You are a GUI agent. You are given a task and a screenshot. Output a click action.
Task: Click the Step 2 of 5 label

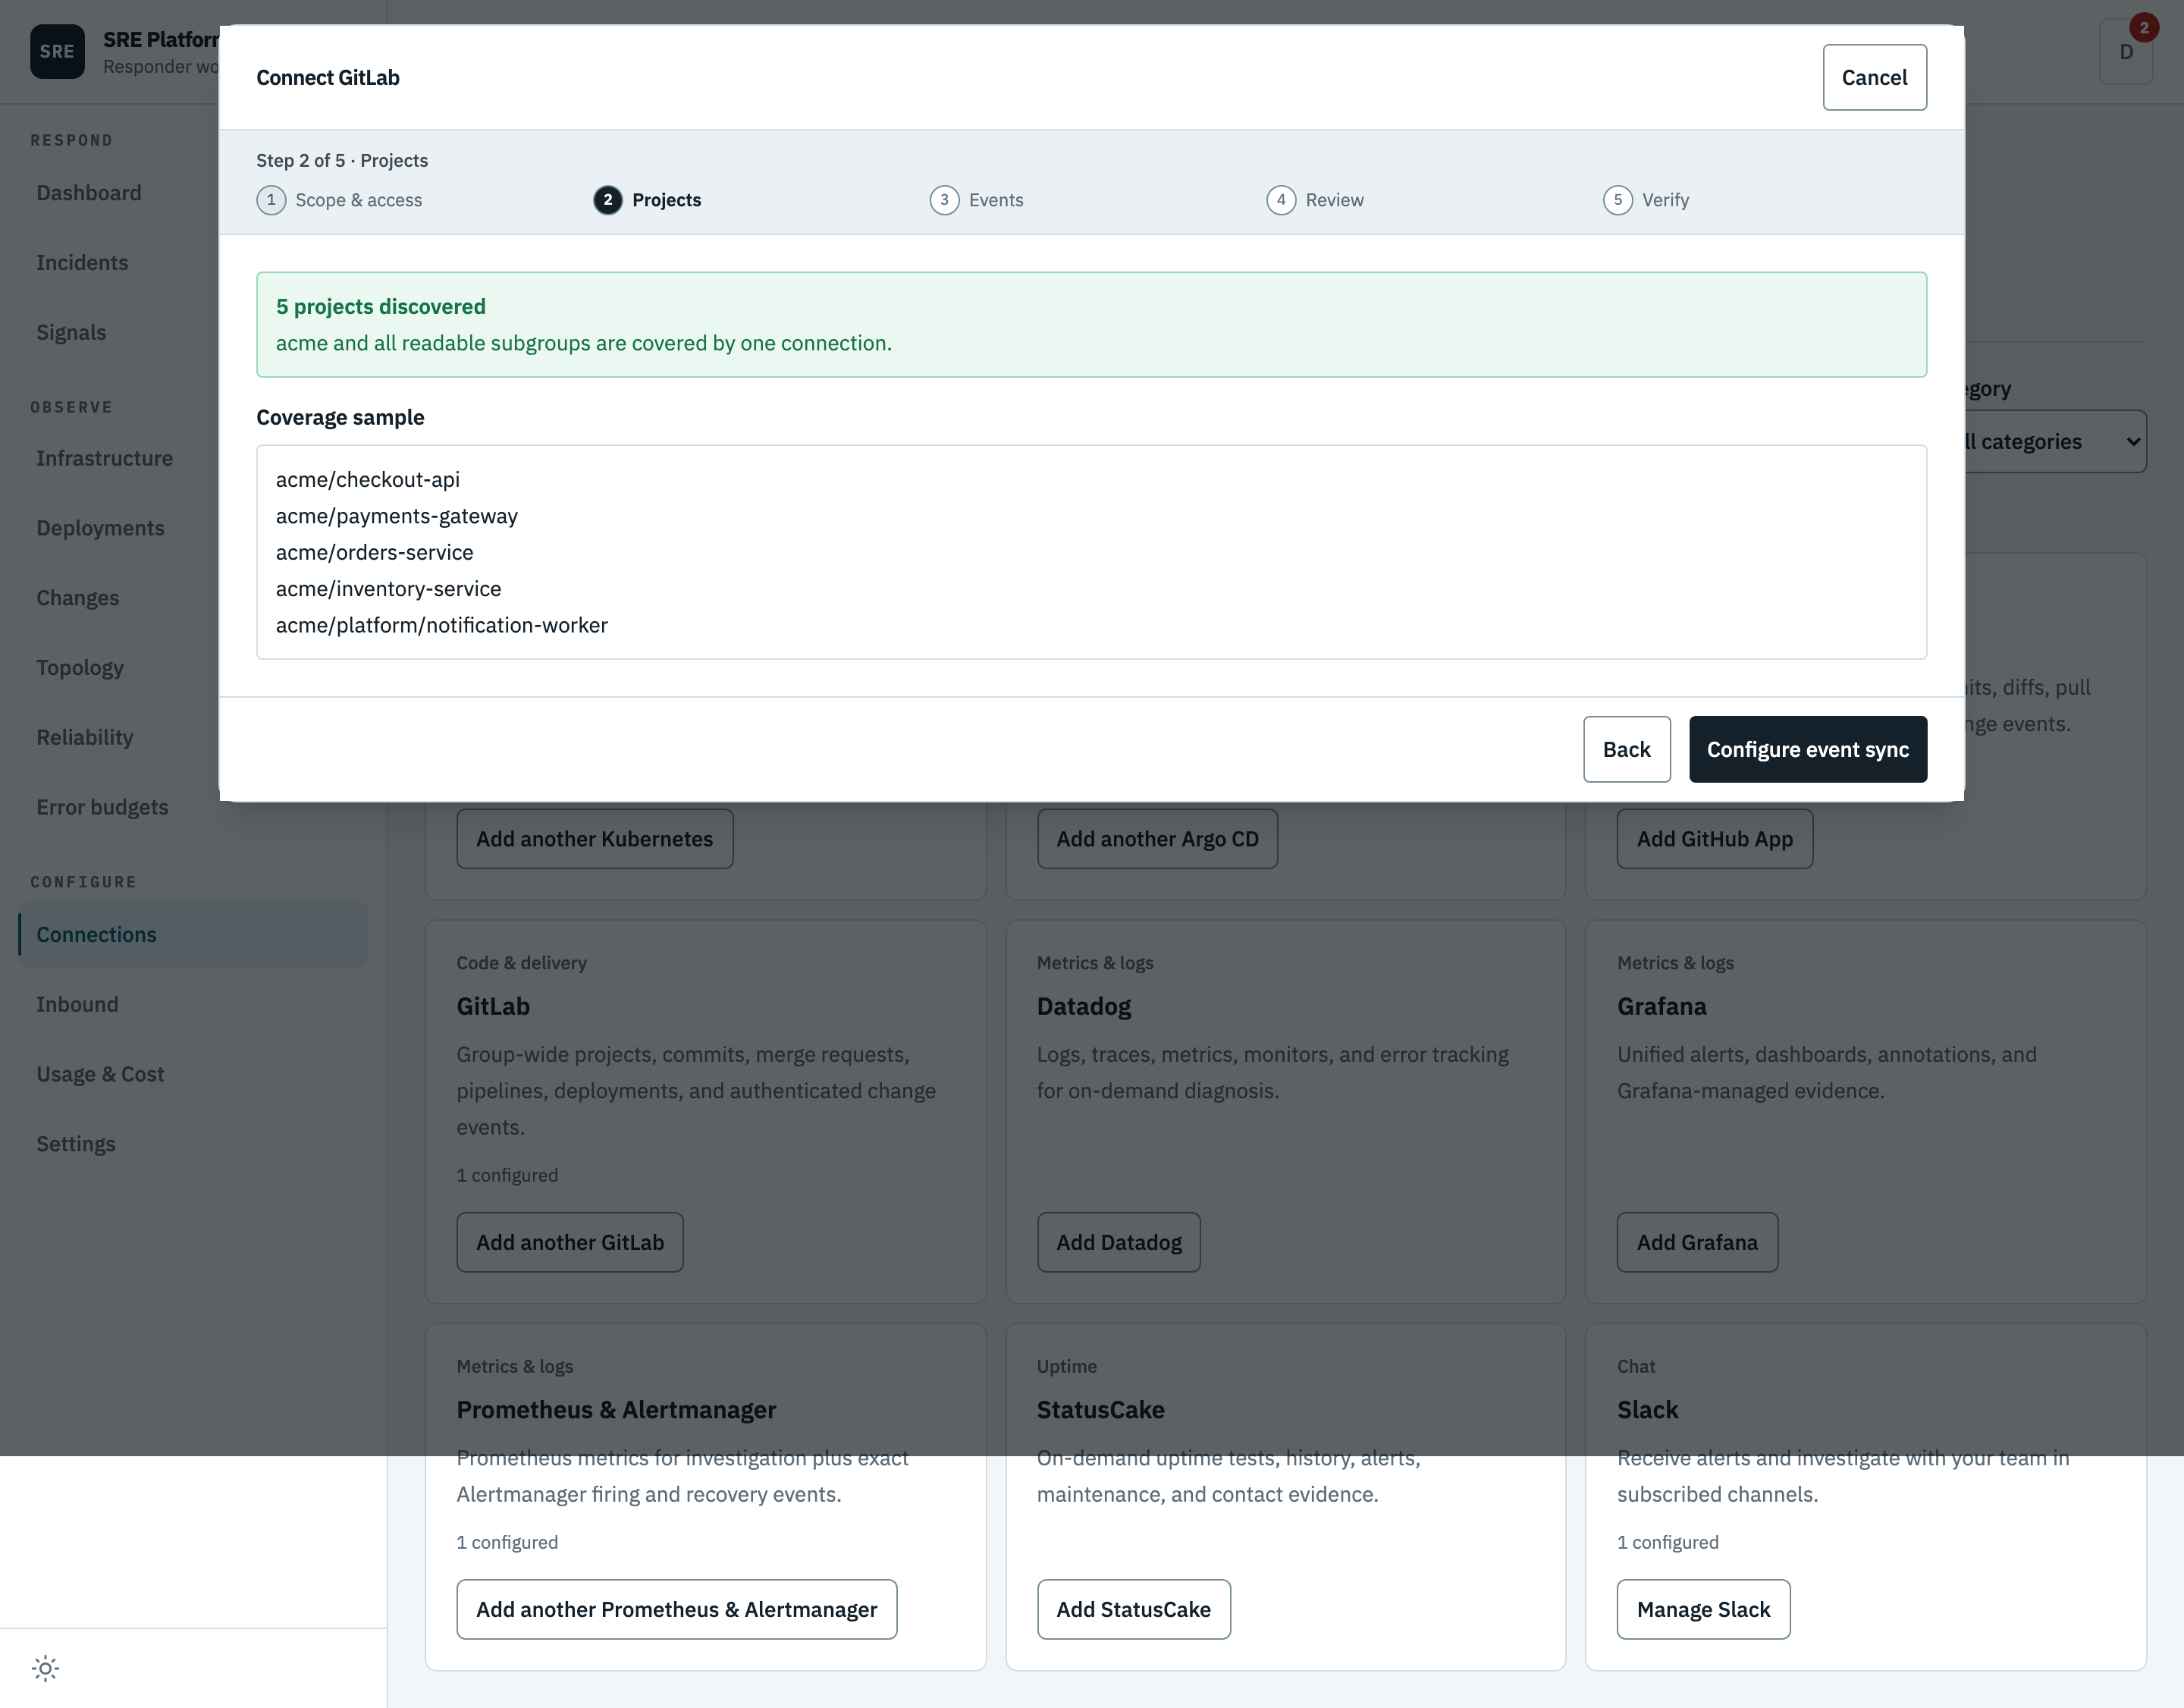(342, 160)
